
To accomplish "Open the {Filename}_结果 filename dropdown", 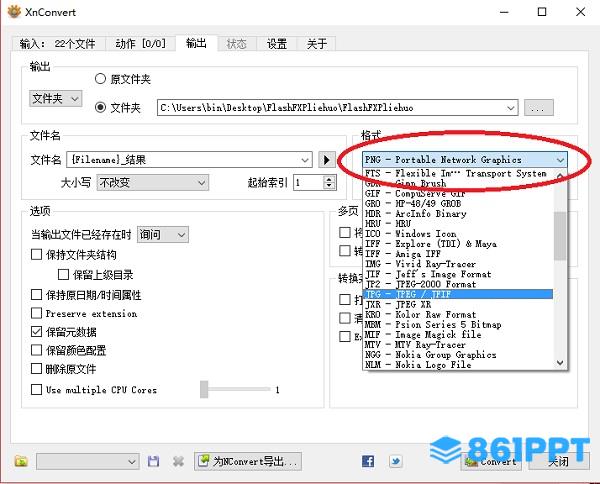I will coord(305,160).
